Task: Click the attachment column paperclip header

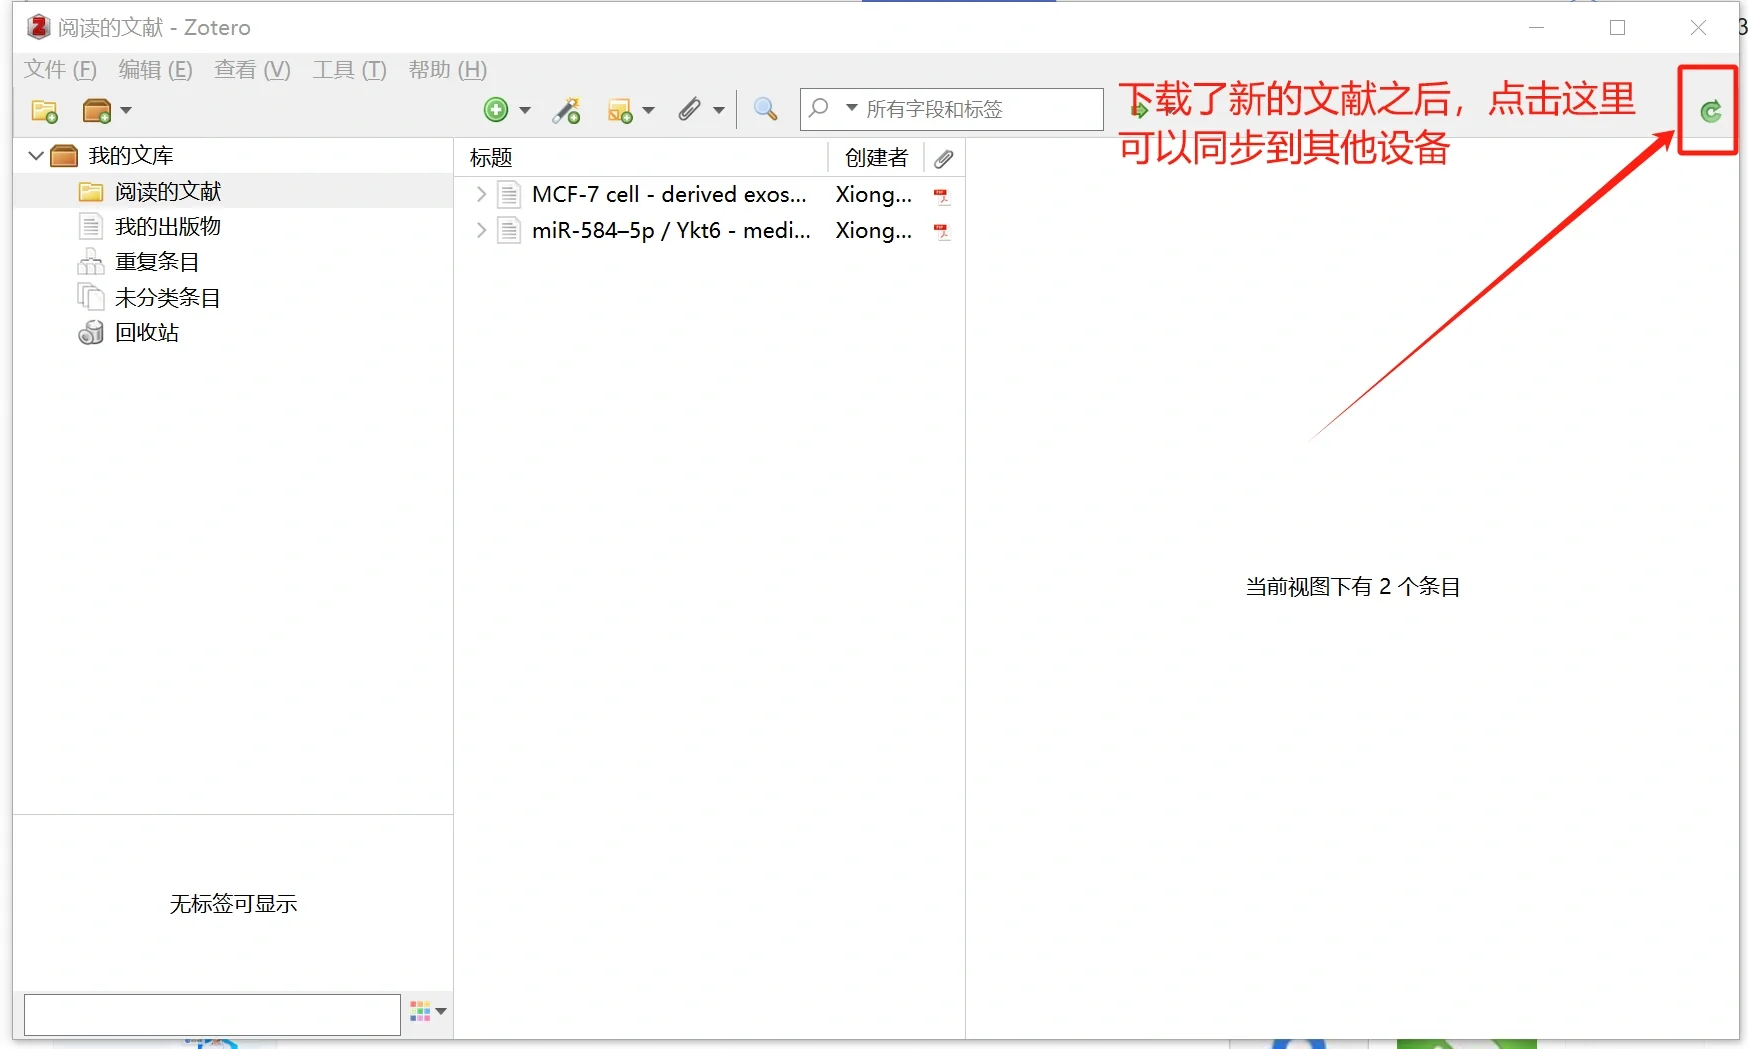Action: (x=944, y=157)
